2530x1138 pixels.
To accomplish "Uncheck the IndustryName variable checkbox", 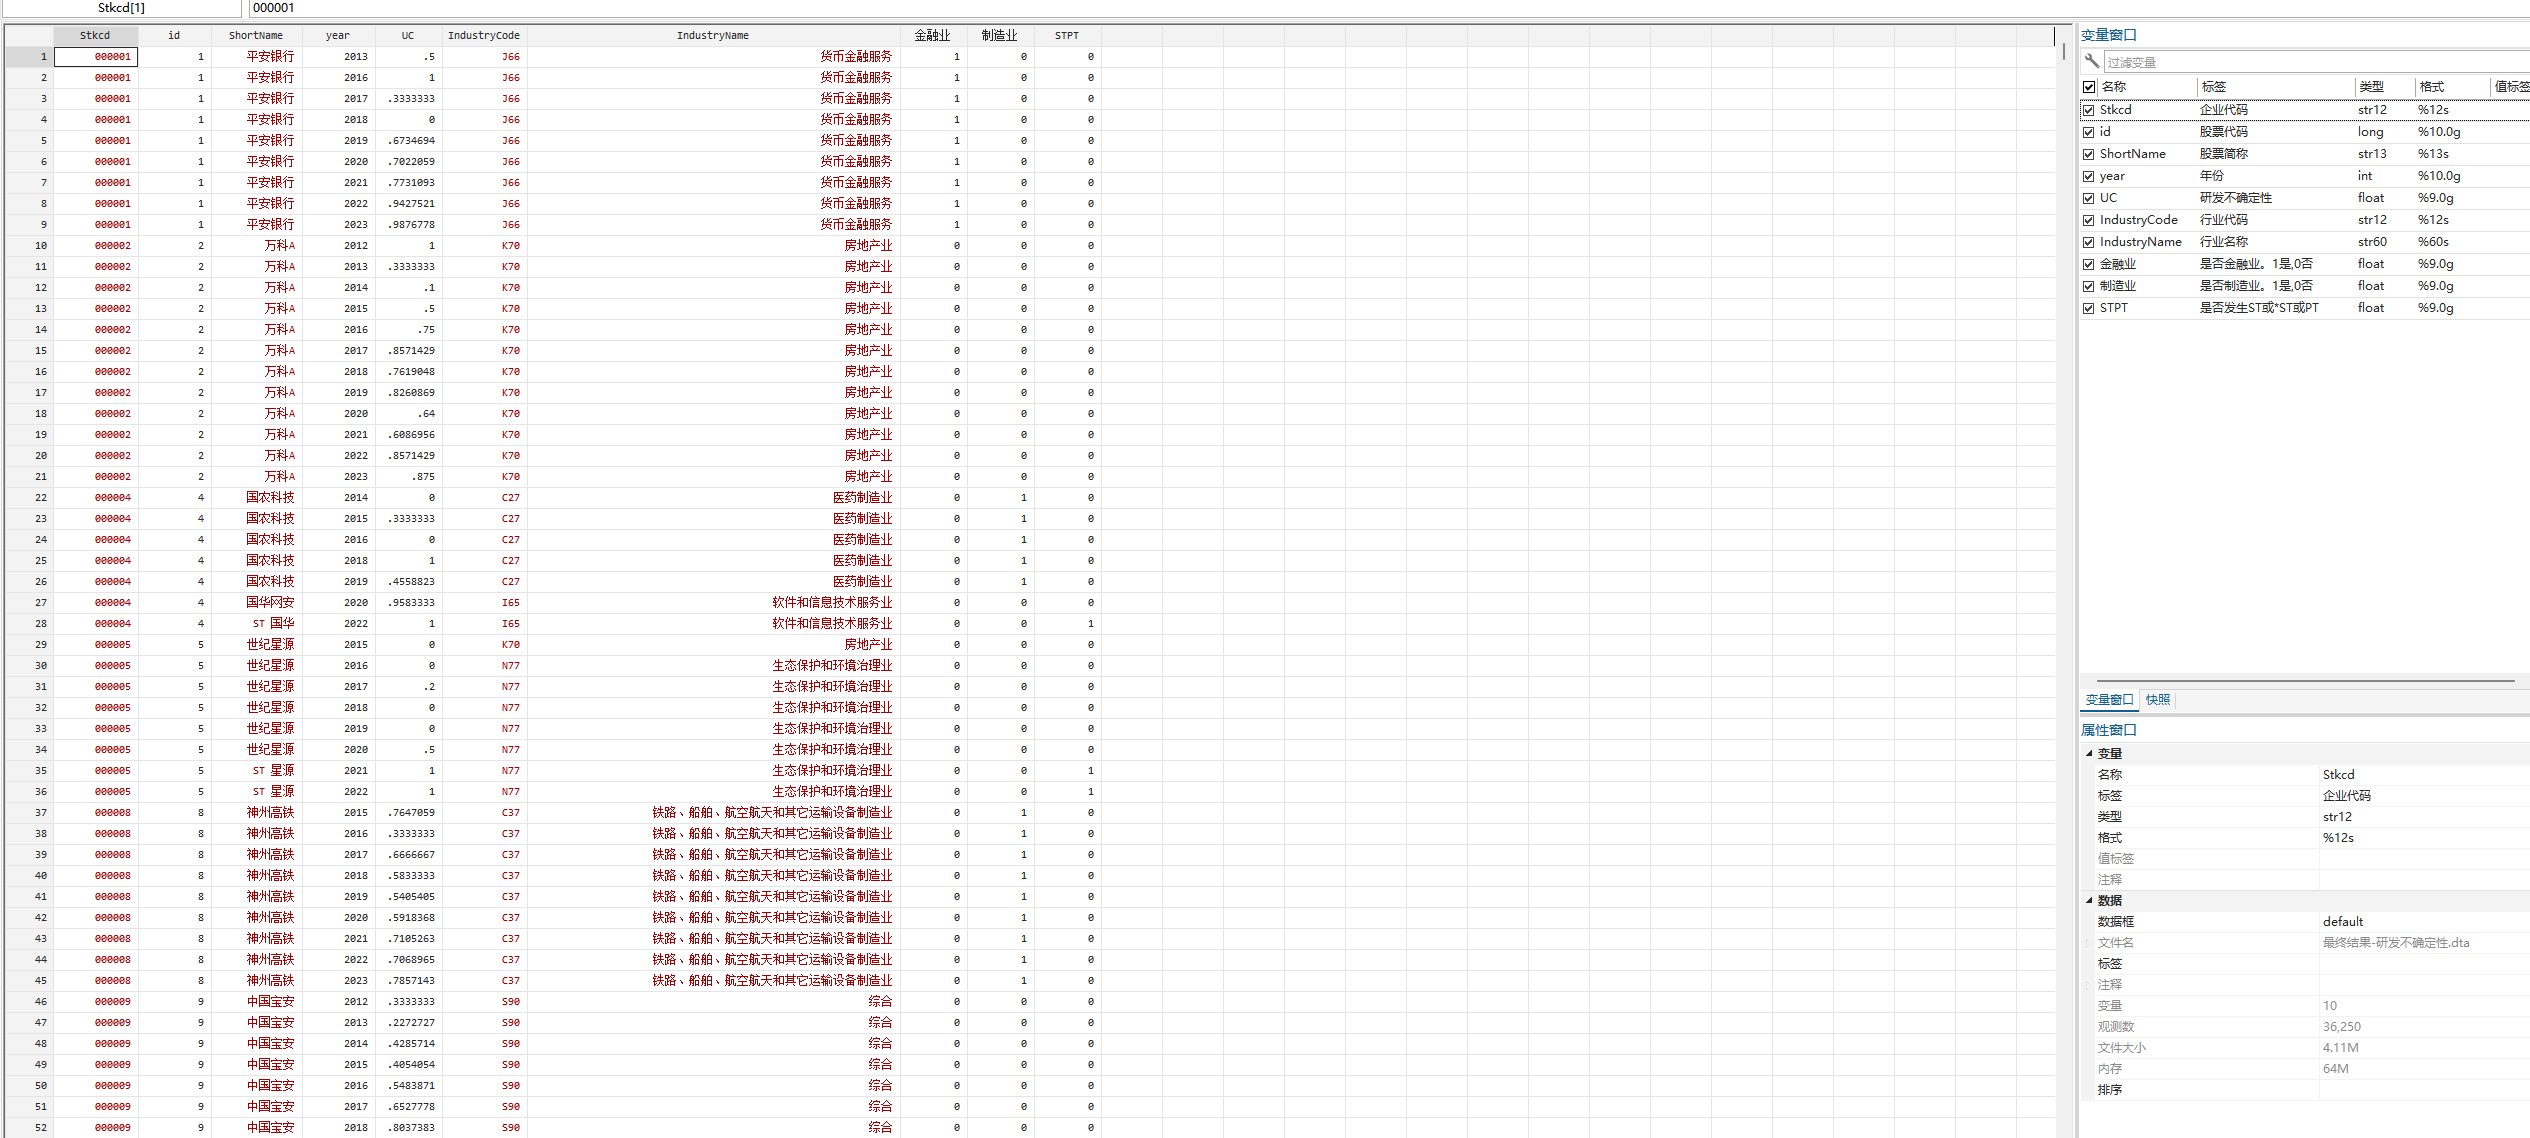I will coord(2089,242).
